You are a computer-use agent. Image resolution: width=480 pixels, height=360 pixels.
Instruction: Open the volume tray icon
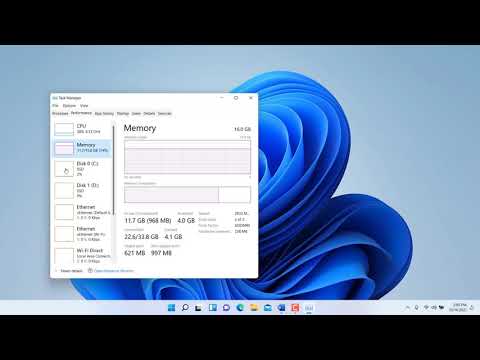point(434,307)
